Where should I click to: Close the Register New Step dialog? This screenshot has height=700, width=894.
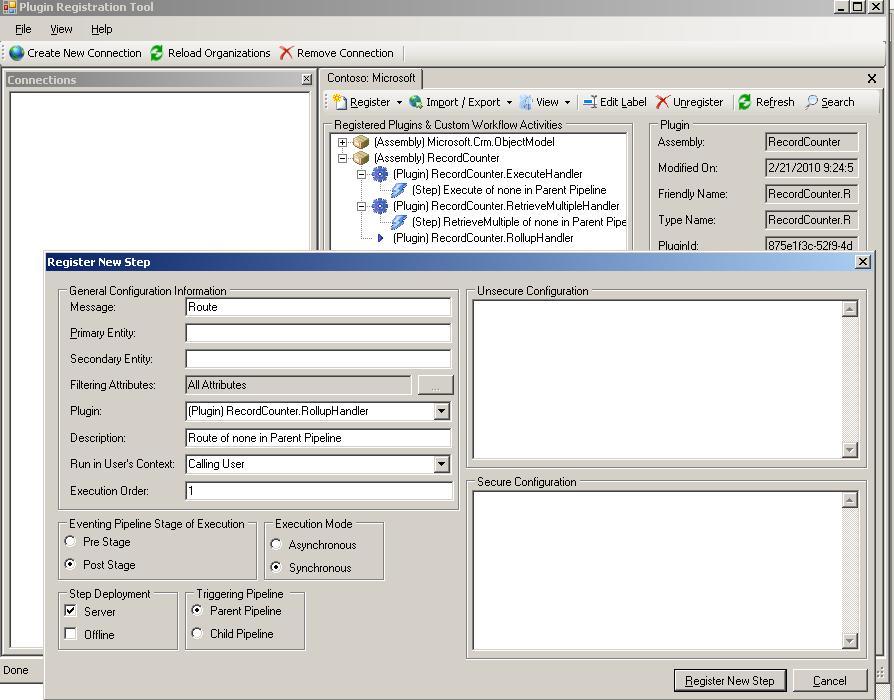click(863, 262)
